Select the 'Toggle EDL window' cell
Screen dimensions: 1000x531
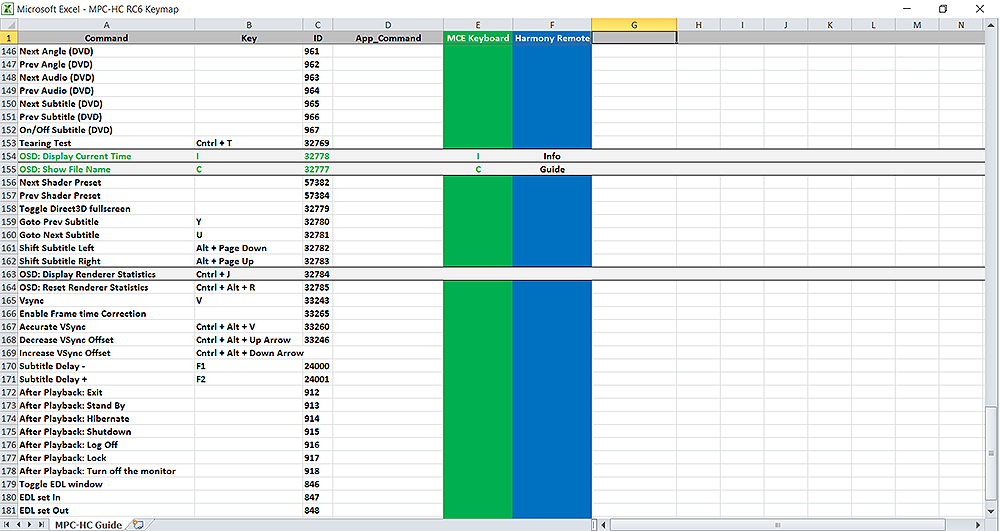[106, 484]
